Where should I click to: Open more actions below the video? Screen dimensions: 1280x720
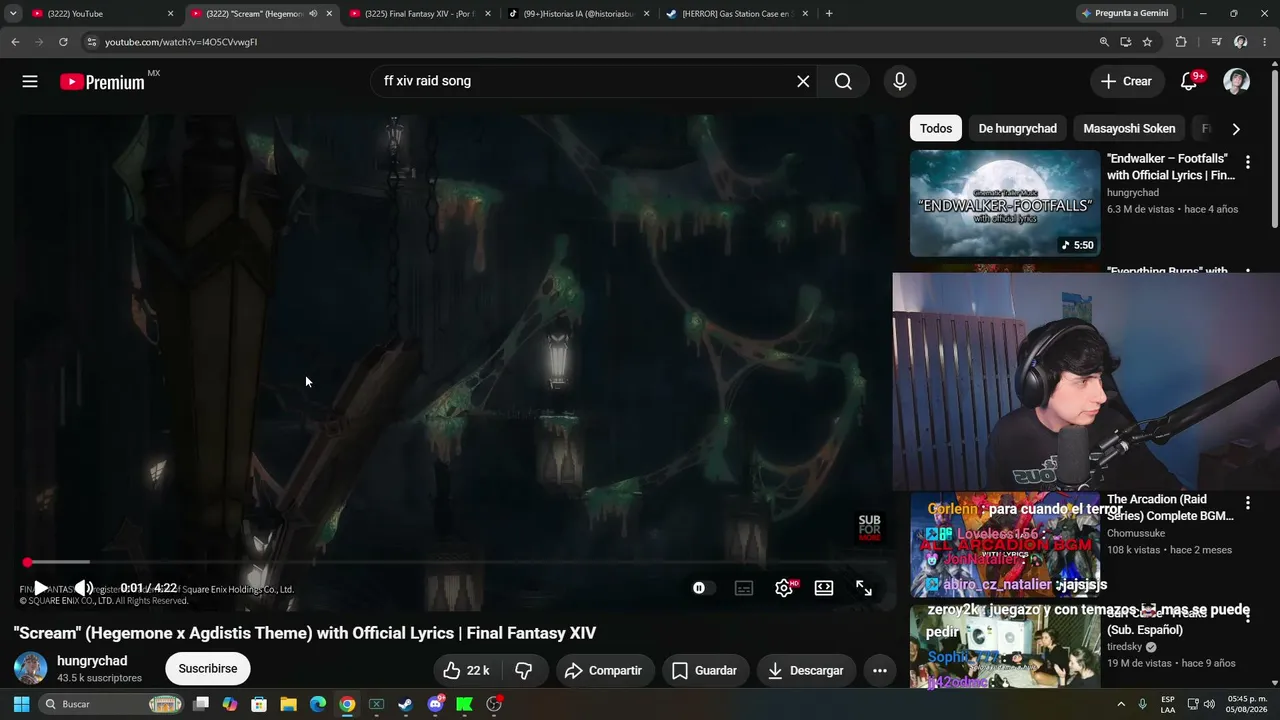(x=880, y=670)
